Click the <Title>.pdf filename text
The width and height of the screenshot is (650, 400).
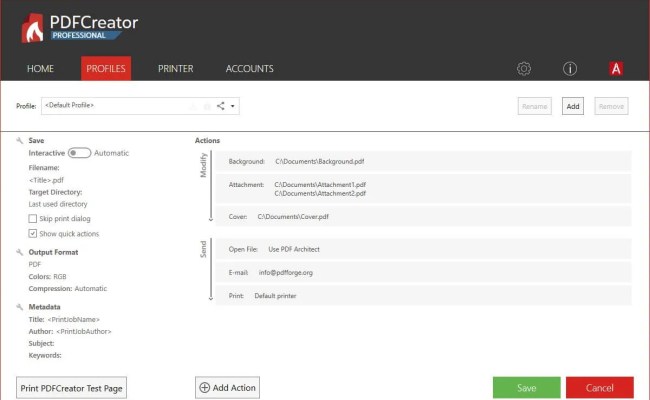(46, 180)
